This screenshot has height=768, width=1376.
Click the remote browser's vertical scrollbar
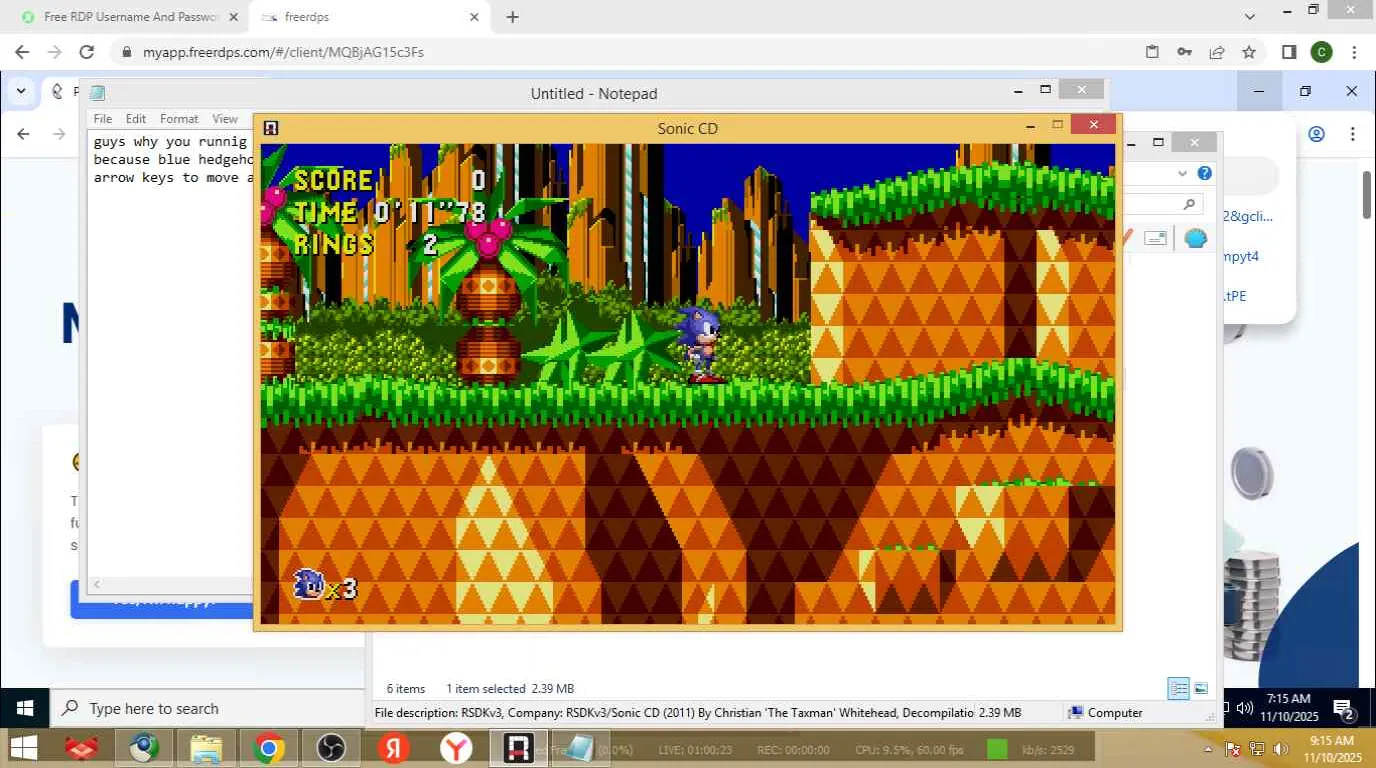click(x=1367, y=195)
